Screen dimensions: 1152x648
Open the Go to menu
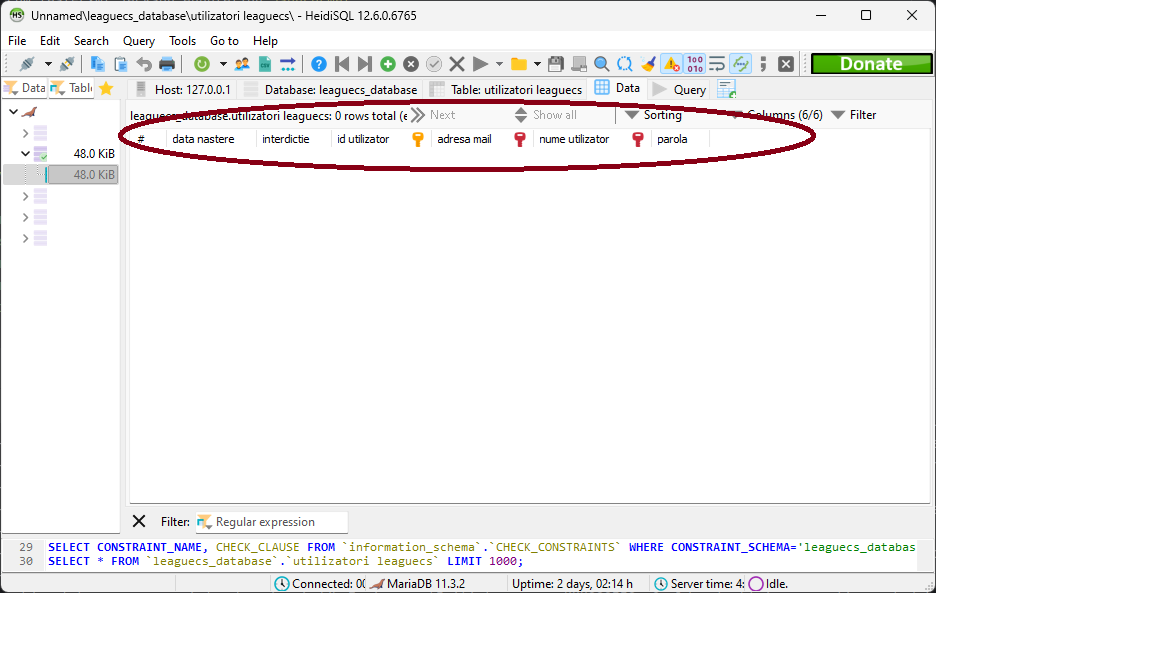(224, 40)
